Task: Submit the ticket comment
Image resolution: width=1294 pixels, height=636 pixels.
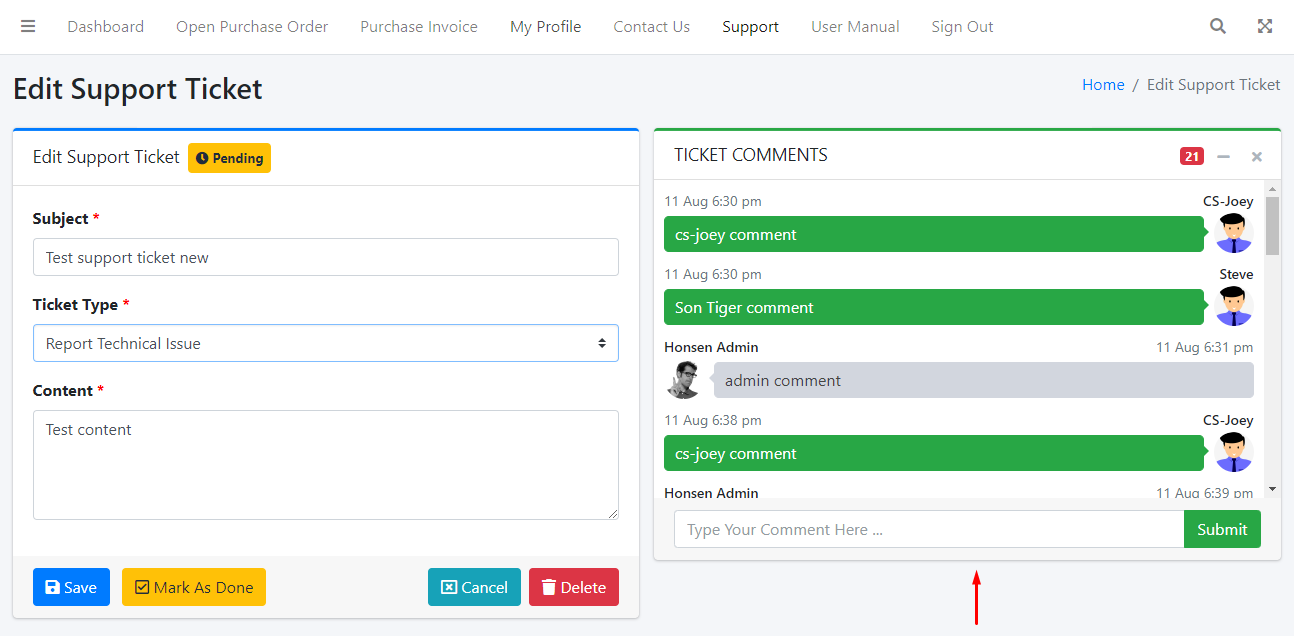Action: [1222, 529]
